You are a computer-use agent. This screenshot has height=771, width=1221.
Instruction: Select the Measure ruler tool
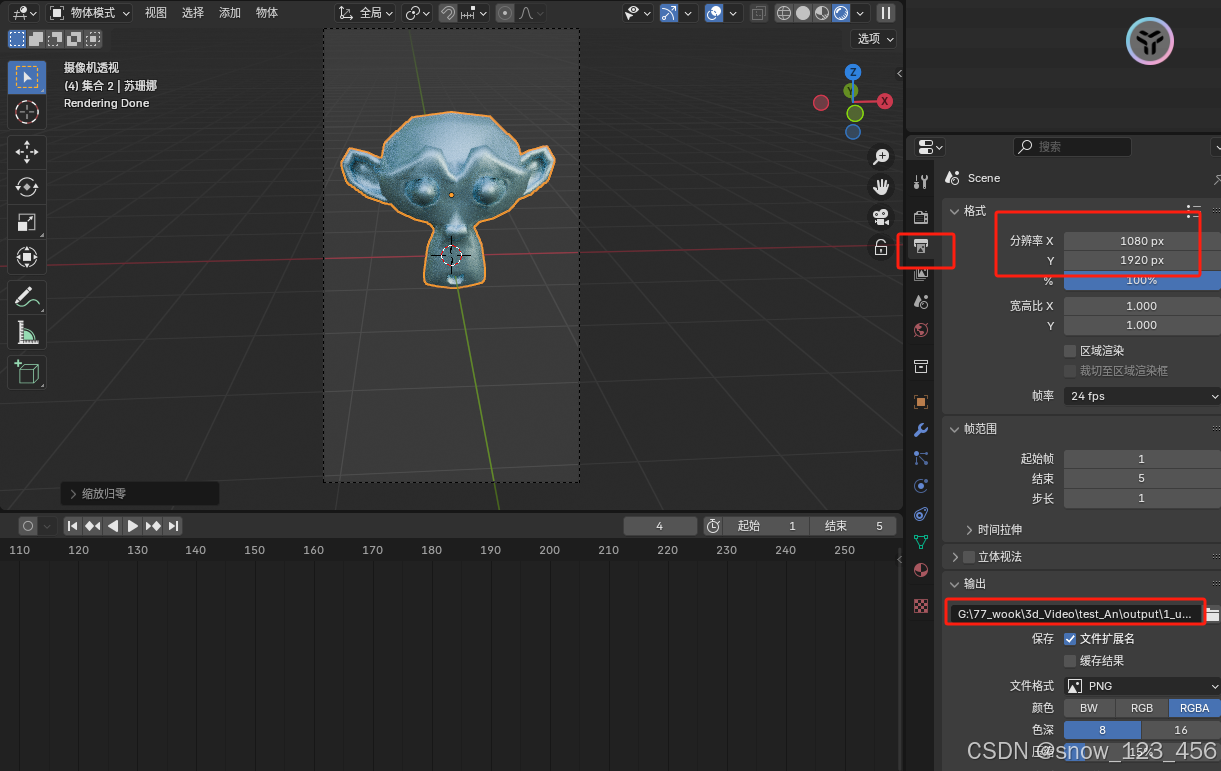point(27,332)
